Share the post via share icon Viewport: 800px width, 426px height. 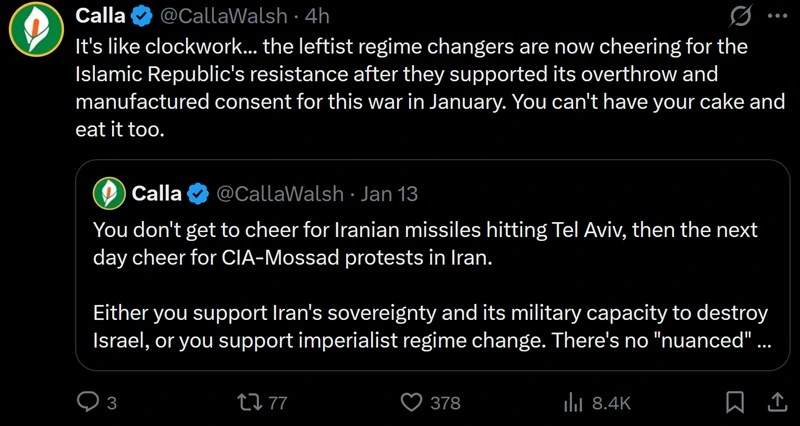[775, 402]
